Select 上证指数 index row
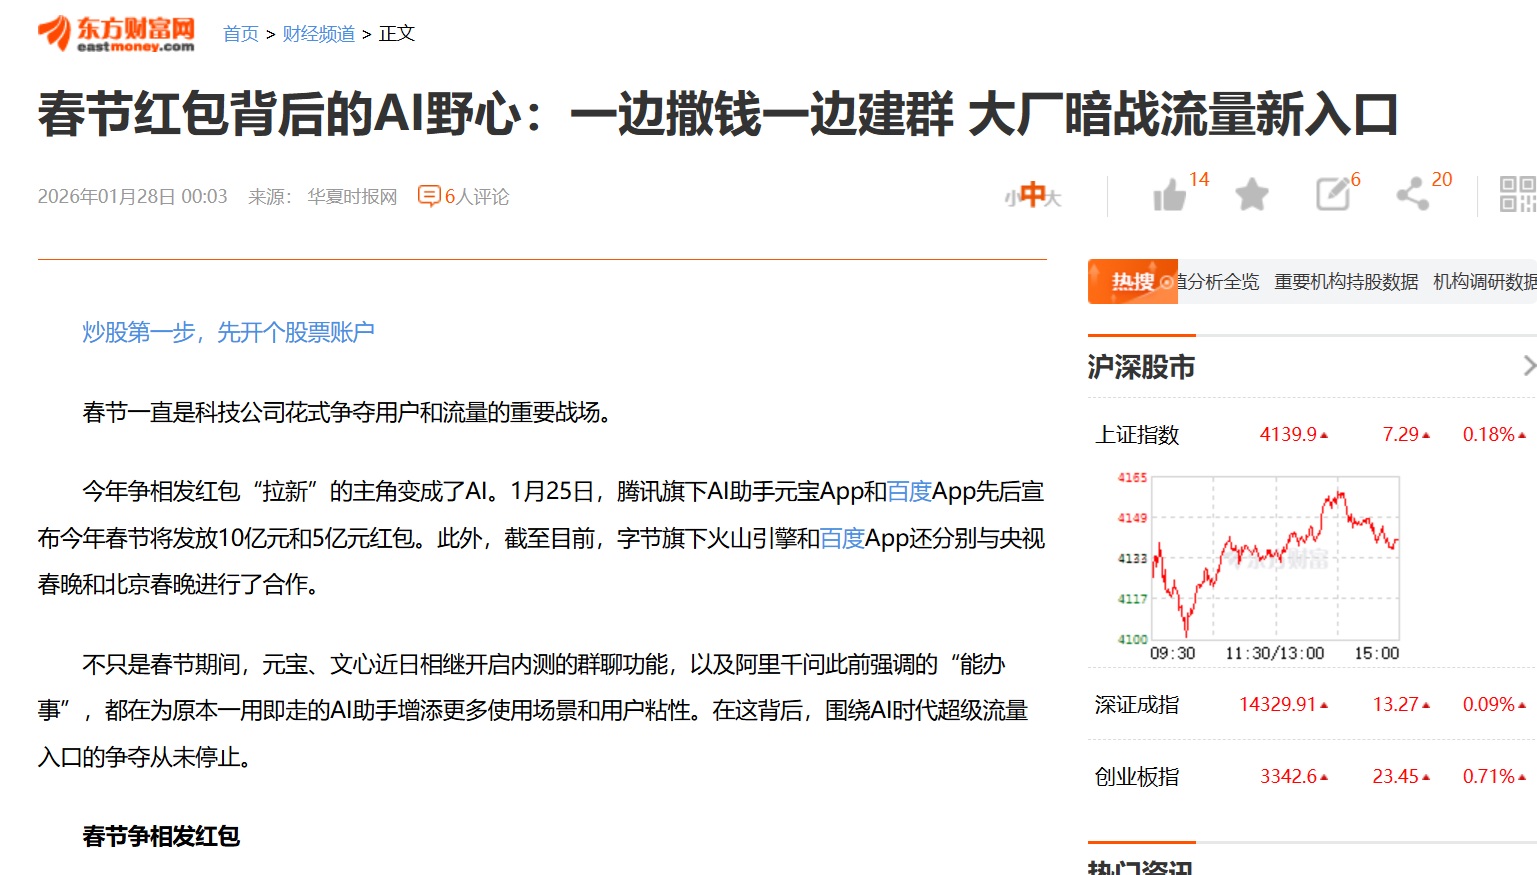The width and height of the screenshot is (1537, 875). (1311, 434)
